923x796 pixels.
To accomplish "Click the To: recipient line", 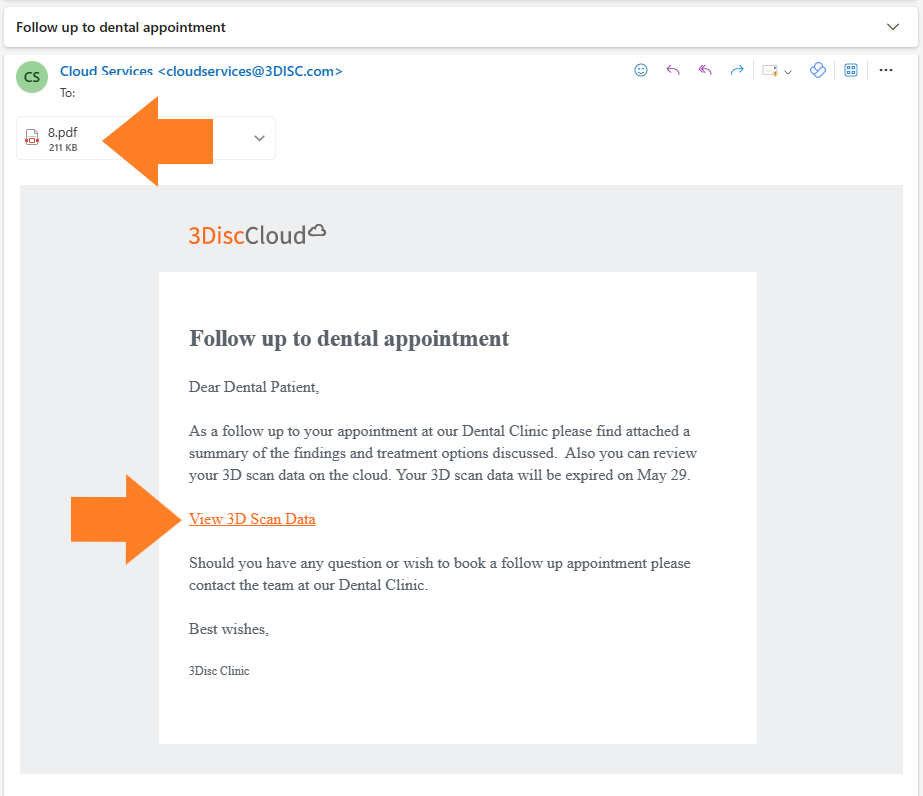I will [68, 93].
